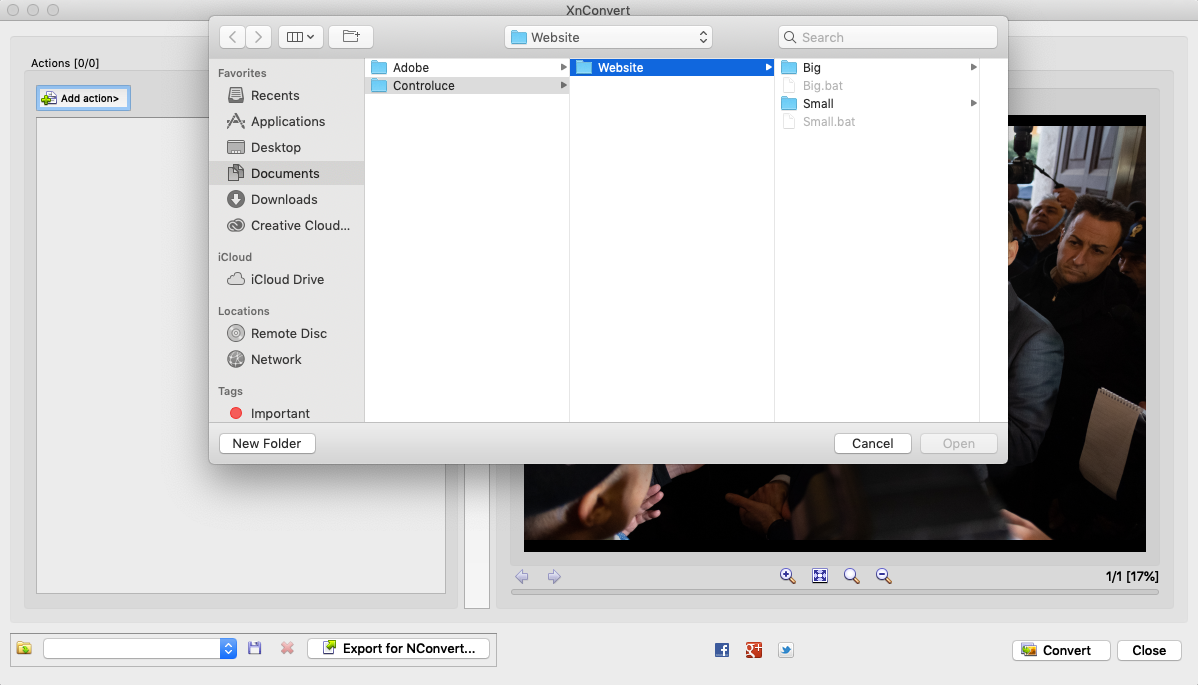Expand the presets combo box
The height and width of the screenshot is (685, 1198).
point(228,648)
